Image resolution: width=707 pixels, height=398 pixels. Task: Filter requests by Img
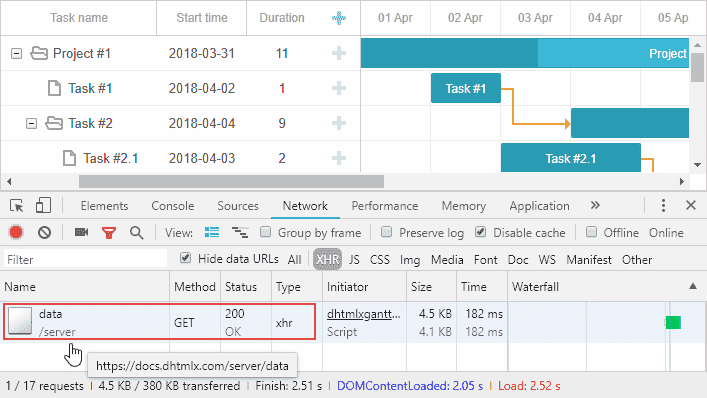(x=409, y=260)
